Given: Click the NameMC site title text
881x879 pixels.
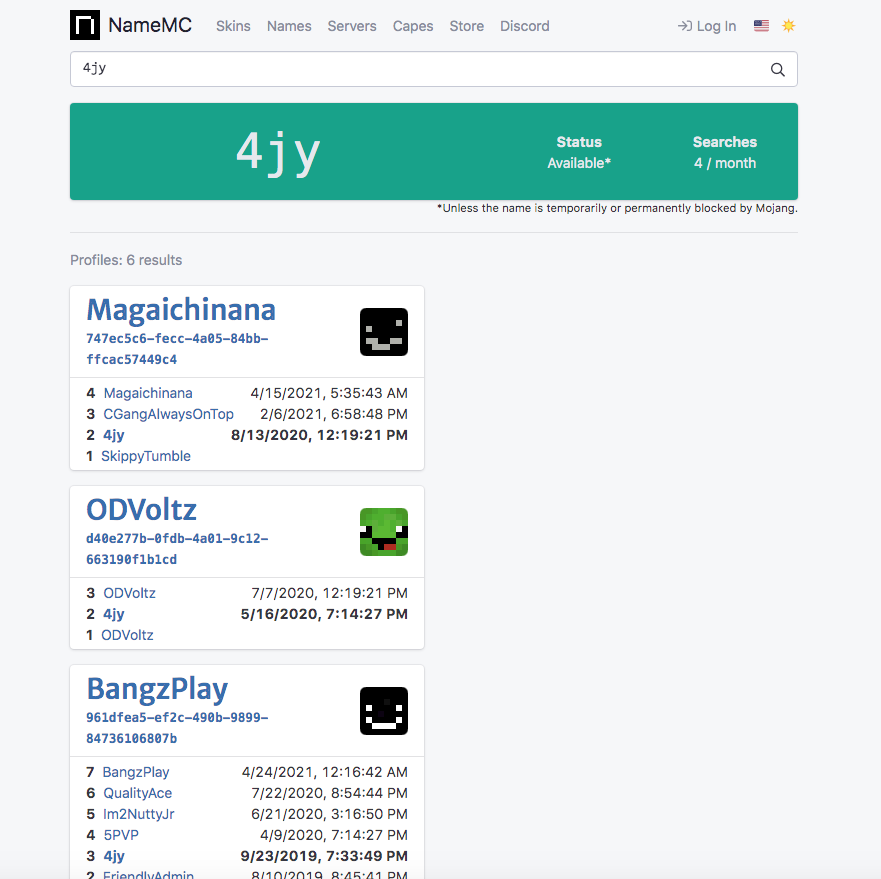Looking at the screenshot, I should (150, 25).
